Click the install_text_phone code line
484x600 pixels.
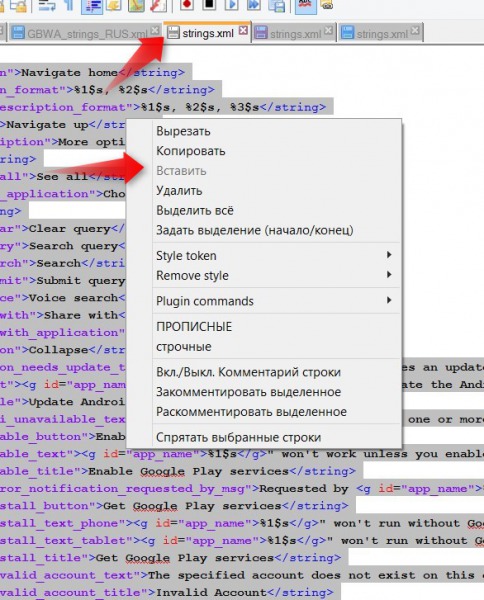point(242,523)
